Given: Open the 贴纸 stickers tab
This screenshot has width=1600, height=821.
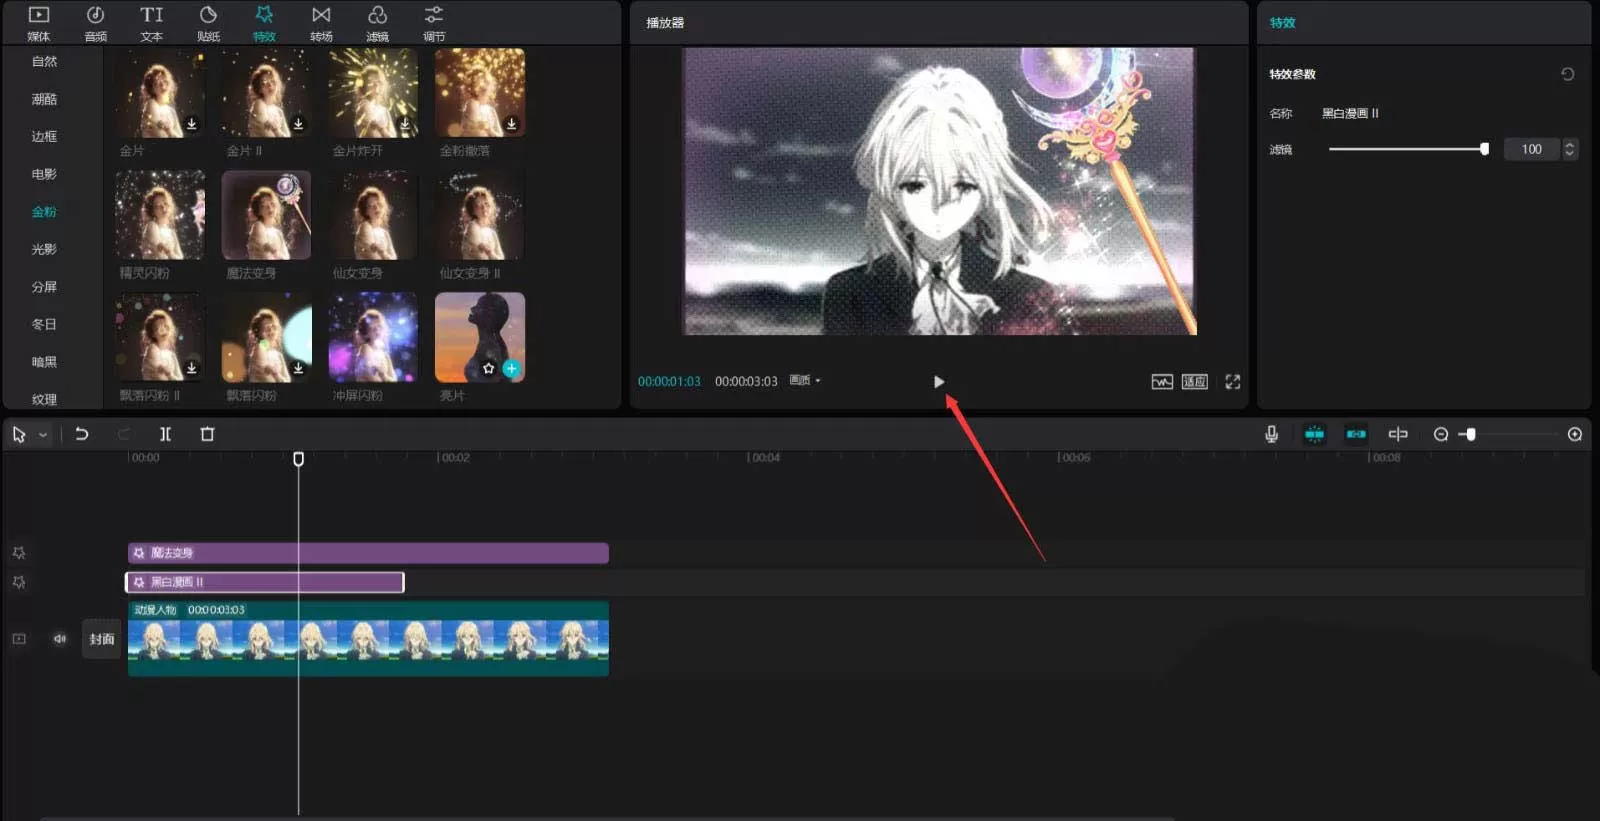Looking at the screenshot, I should tap(208, 23).
